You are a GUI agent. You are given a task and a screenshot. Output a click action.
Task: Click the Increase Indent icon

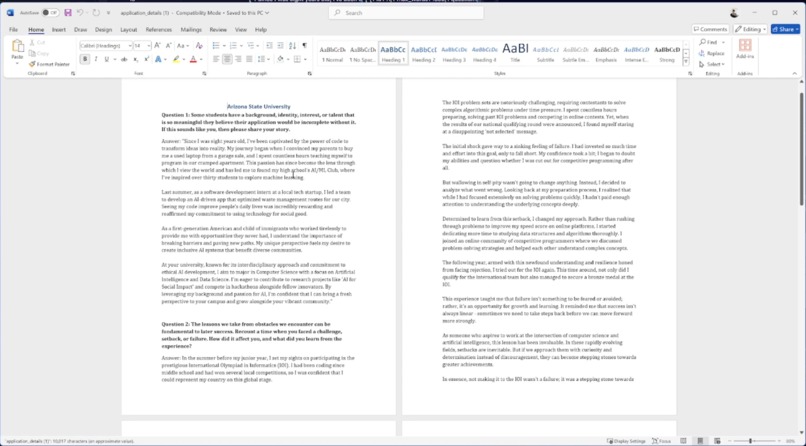pyautogui.click(x=280, y=46)
